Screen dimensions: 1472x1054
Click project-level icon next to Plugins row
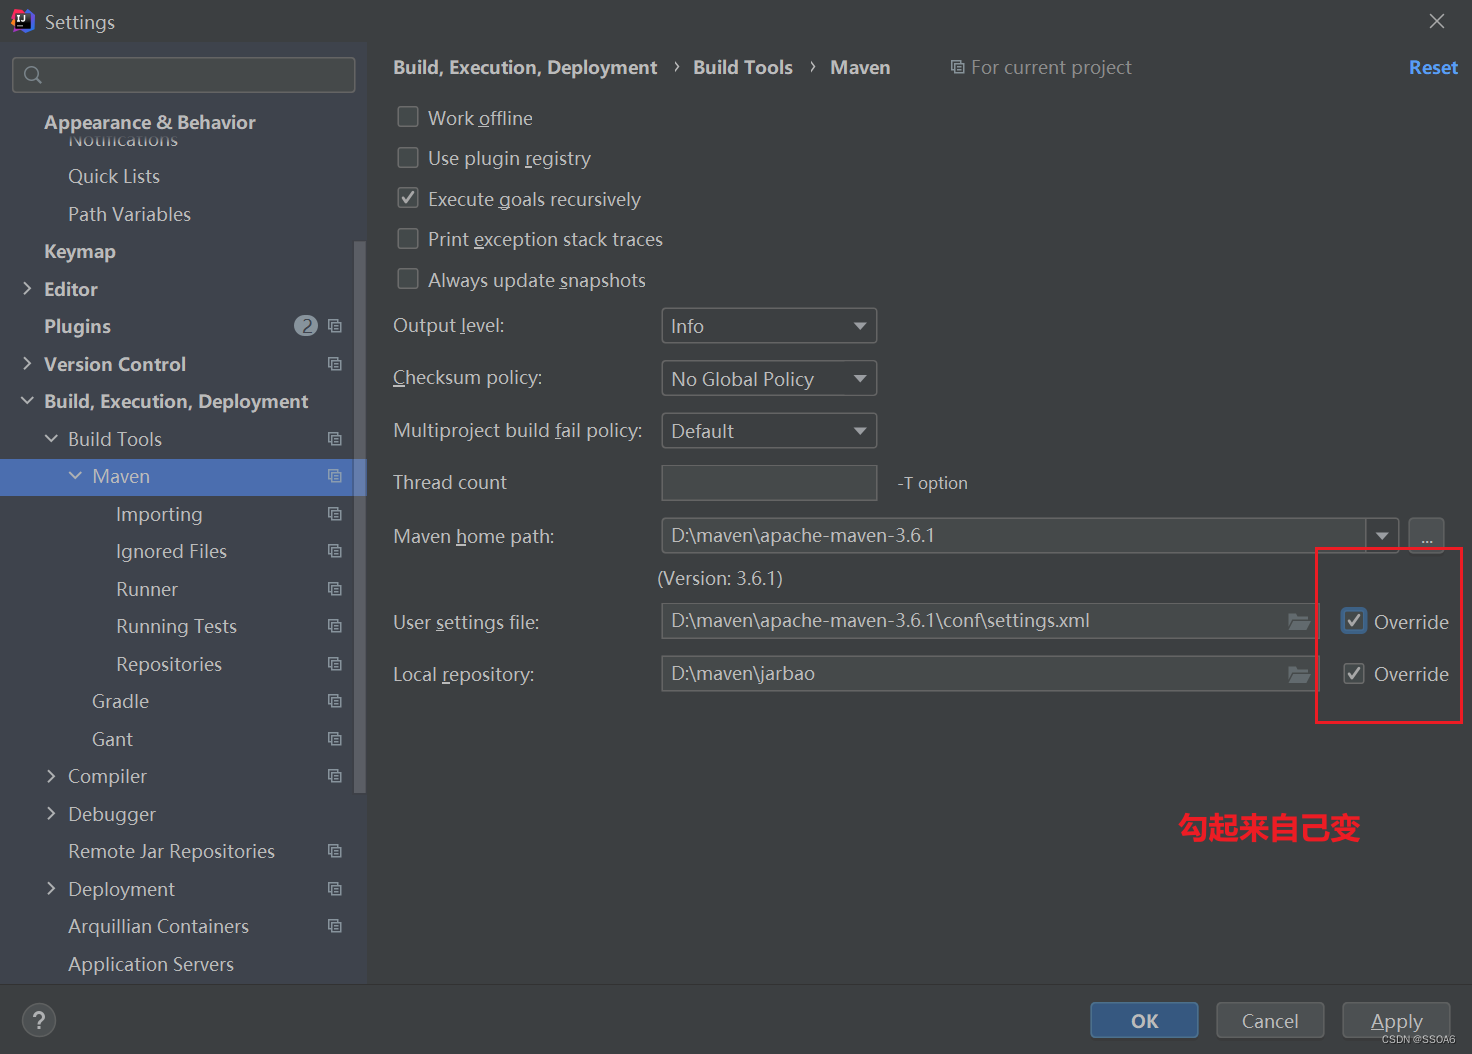click(335, 326)
